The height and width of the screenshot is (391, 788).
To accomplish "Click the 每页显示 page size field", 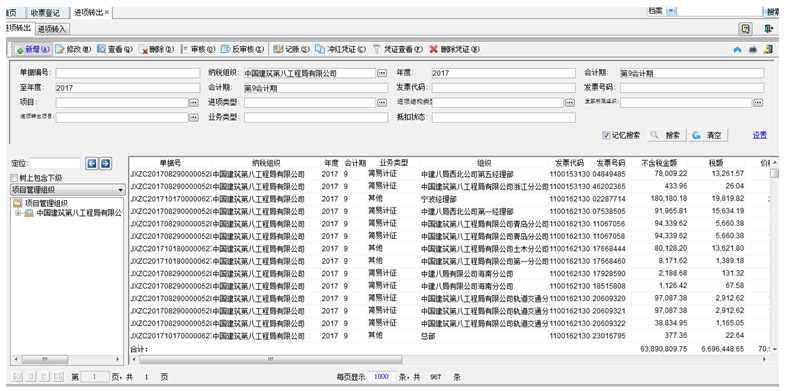I will tap(381, 376).
